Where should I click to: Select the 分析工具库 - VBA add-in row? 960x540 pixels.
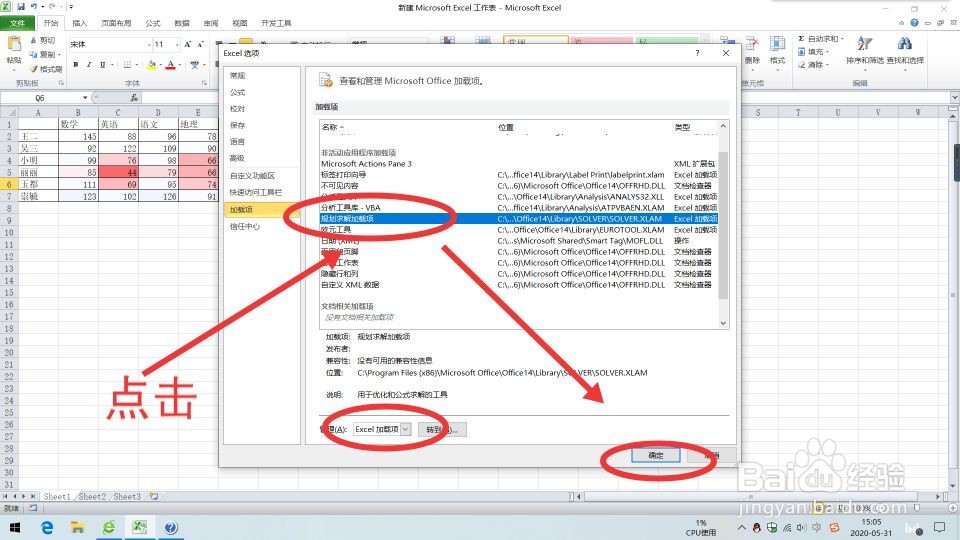point(519,208)
